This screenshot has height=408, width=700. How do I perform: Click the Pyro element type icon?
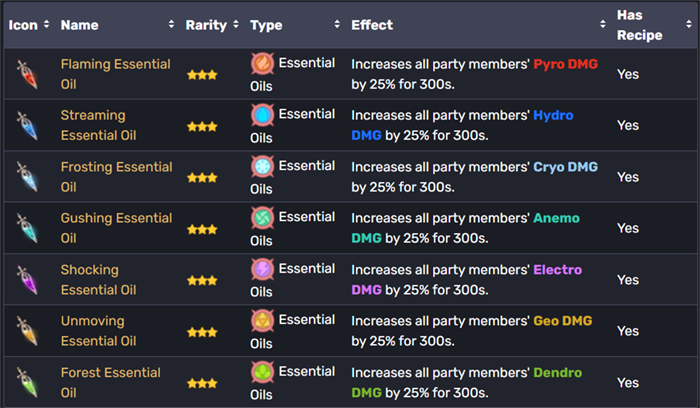[x=262, y=65]
